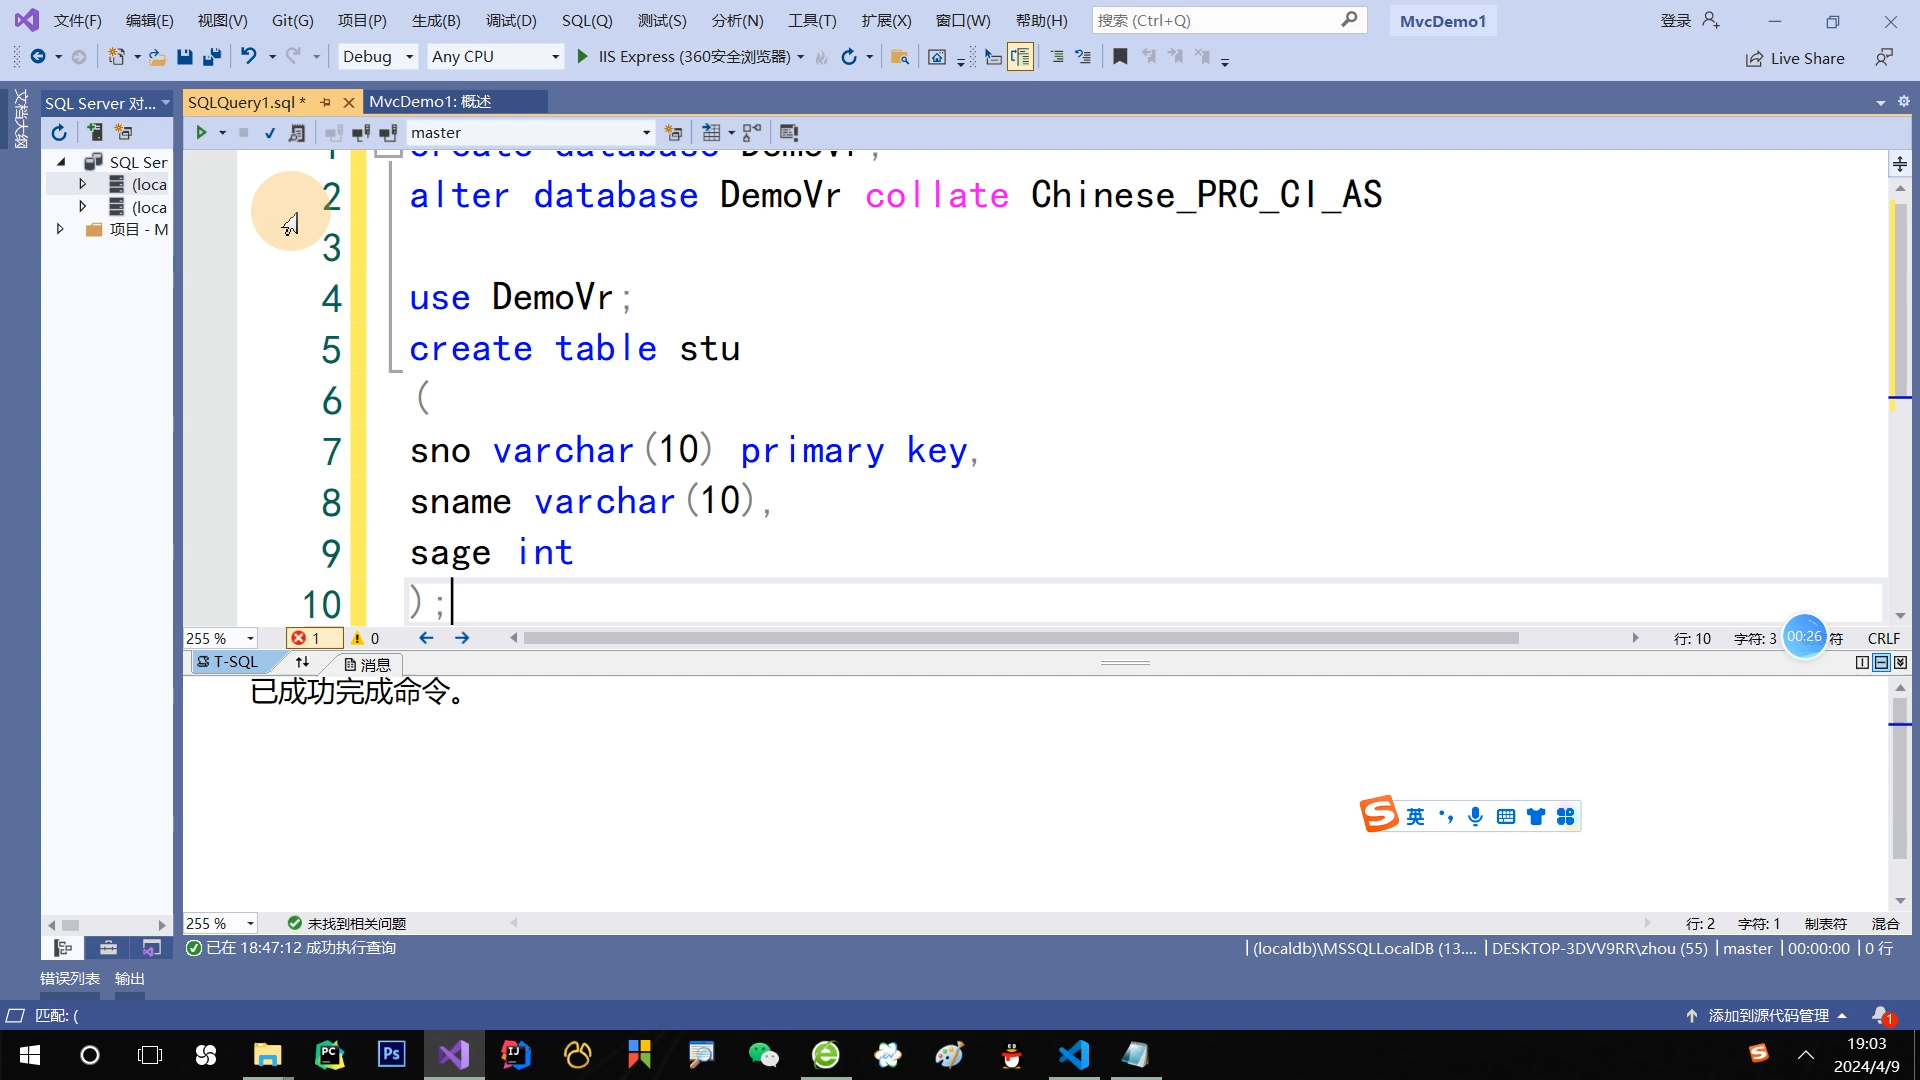Switch to the T-SQL pane tab
The height and width of the screenshot is (1080, 1920).
pos(228,662)
